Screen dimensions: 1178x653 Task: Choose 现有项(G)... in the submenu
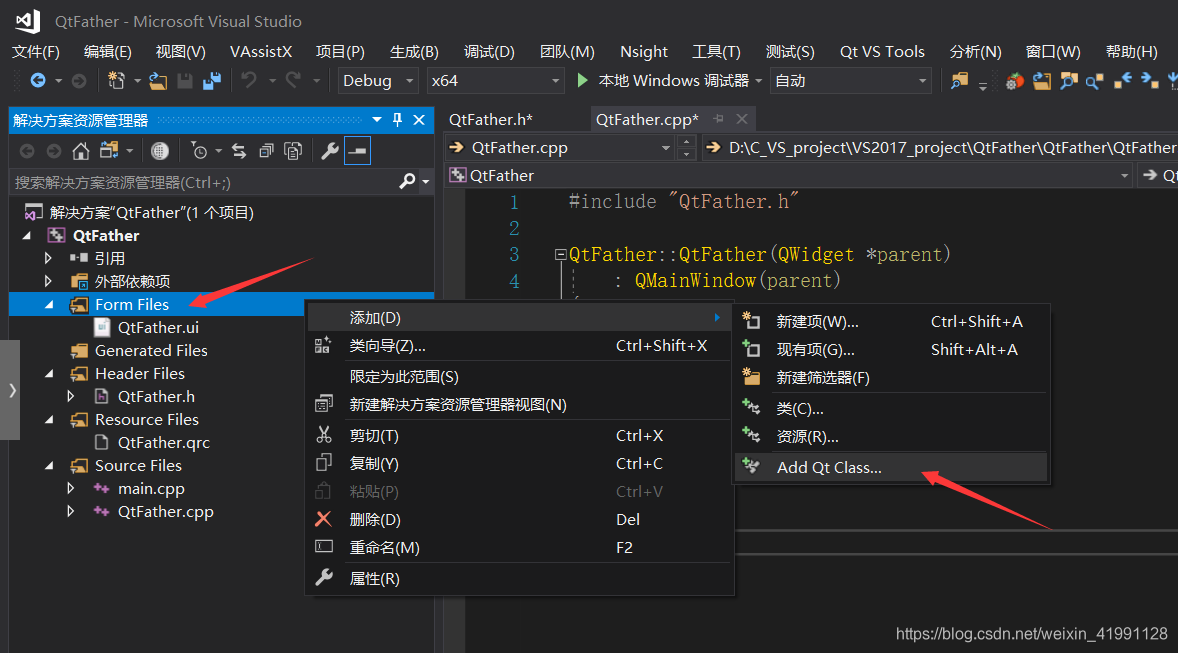pos(890,349)
